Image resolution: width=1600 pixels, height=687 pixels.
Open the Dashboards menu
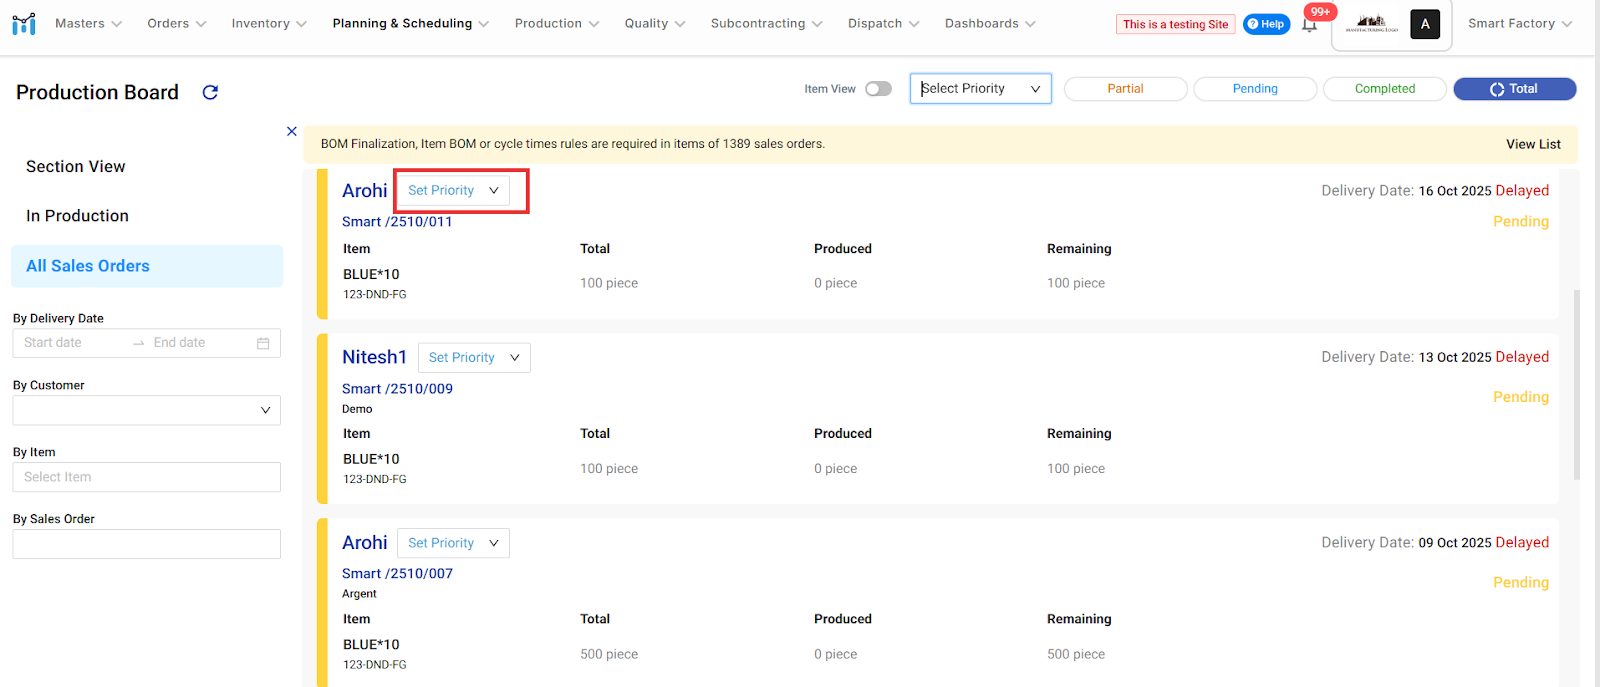[x=989, y=24]
